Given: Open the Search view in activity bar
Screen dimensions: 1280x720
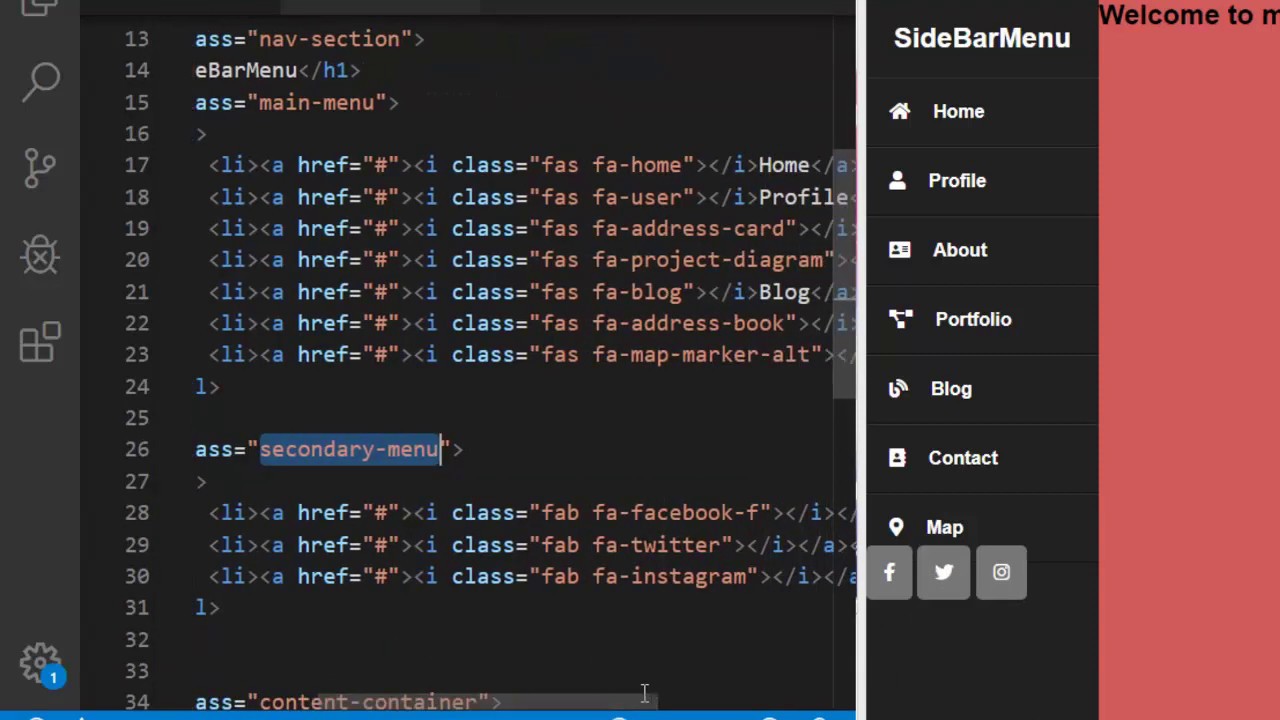Looking at the screenshot, I should 40,80.
